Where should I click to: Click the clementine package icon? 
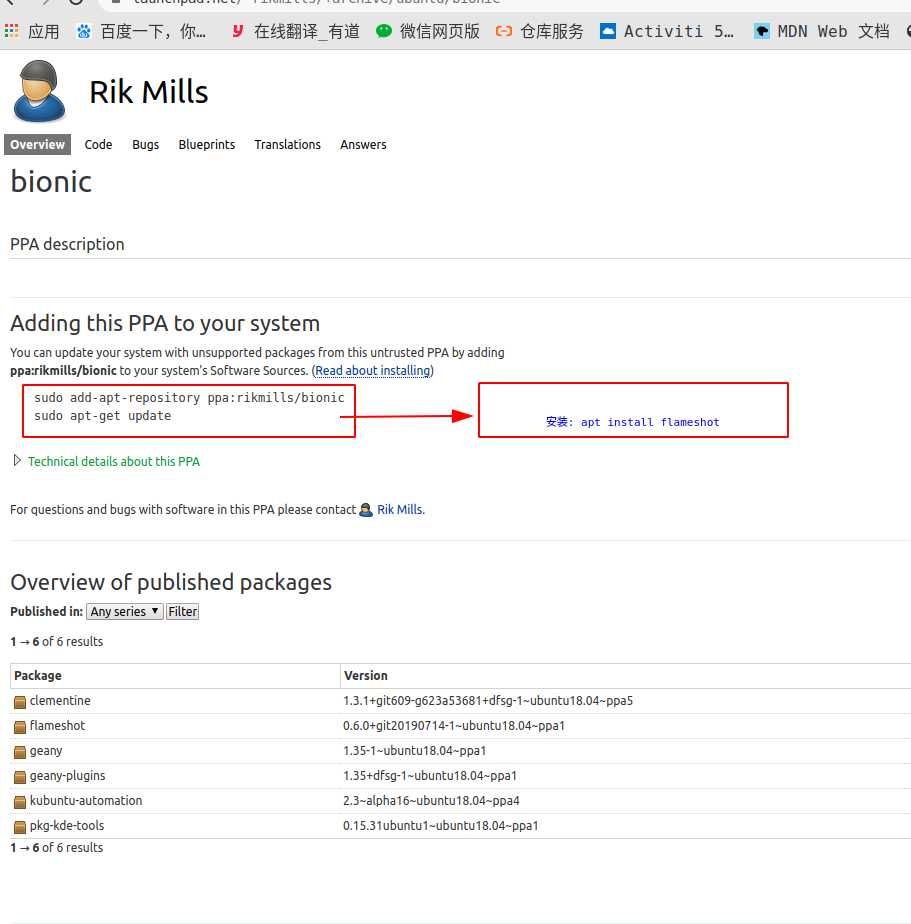pos(20,702)
